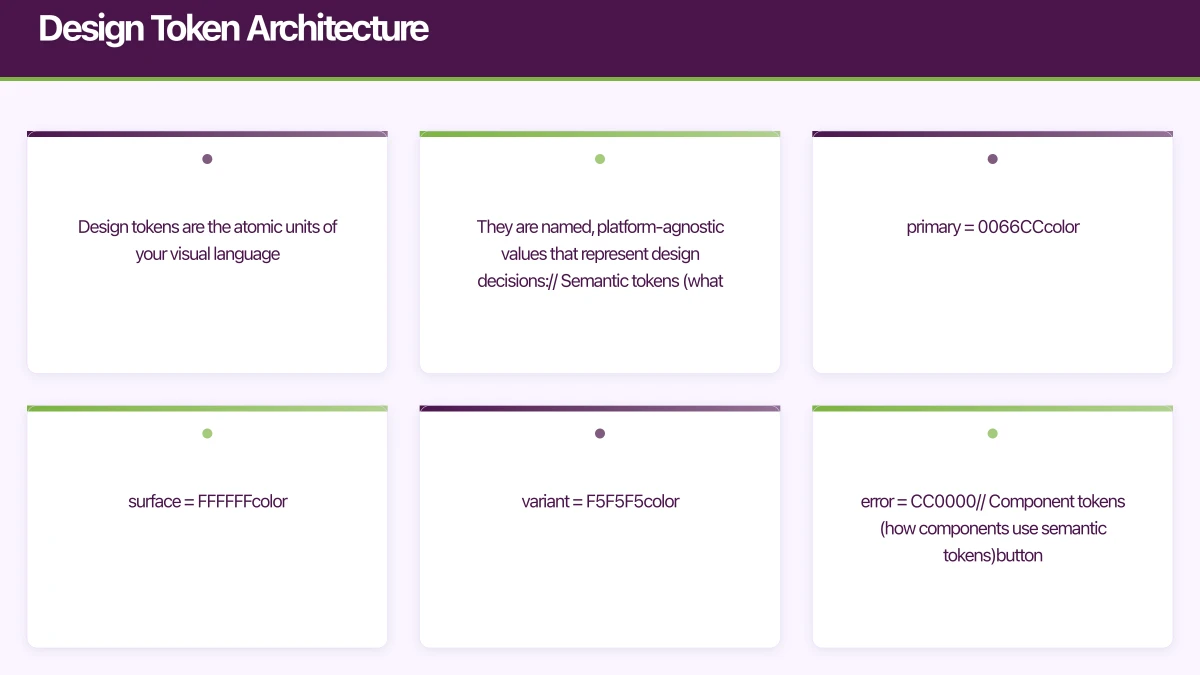This screenshot has height=675, width=1200.
Task: Click the purple dot on the variant card
Action: pos(599,433)
